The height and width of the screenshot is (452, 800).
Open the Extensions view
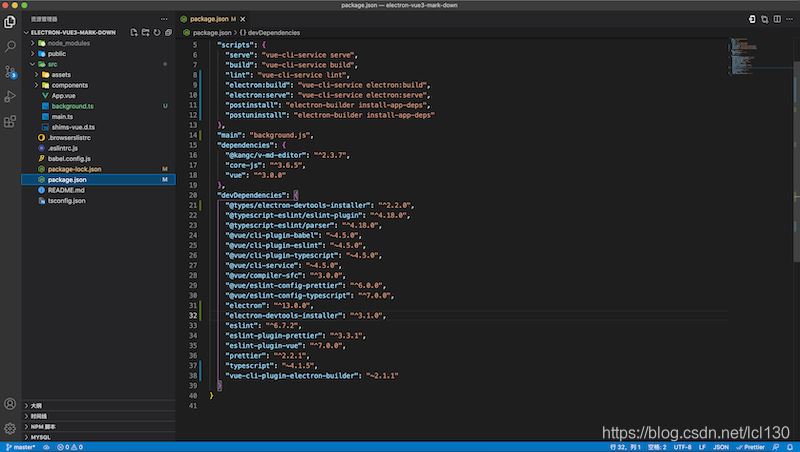10,121
